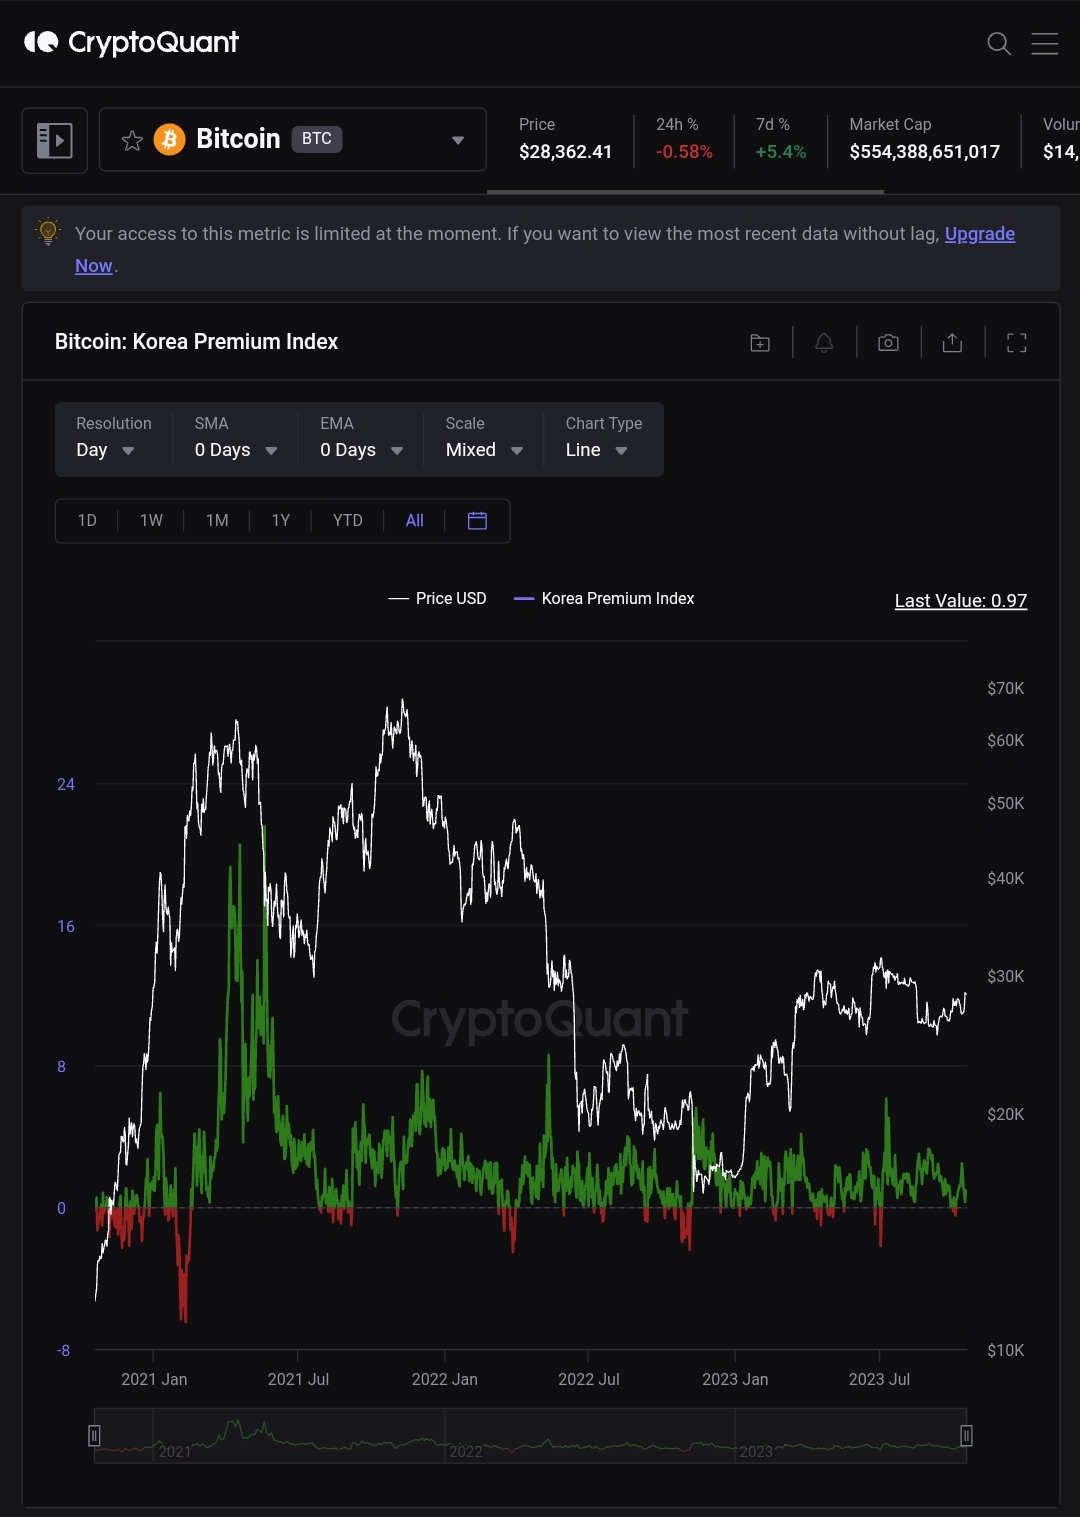
Task: Expand chart to fullscreen
Action: [x=1017, y=343]
